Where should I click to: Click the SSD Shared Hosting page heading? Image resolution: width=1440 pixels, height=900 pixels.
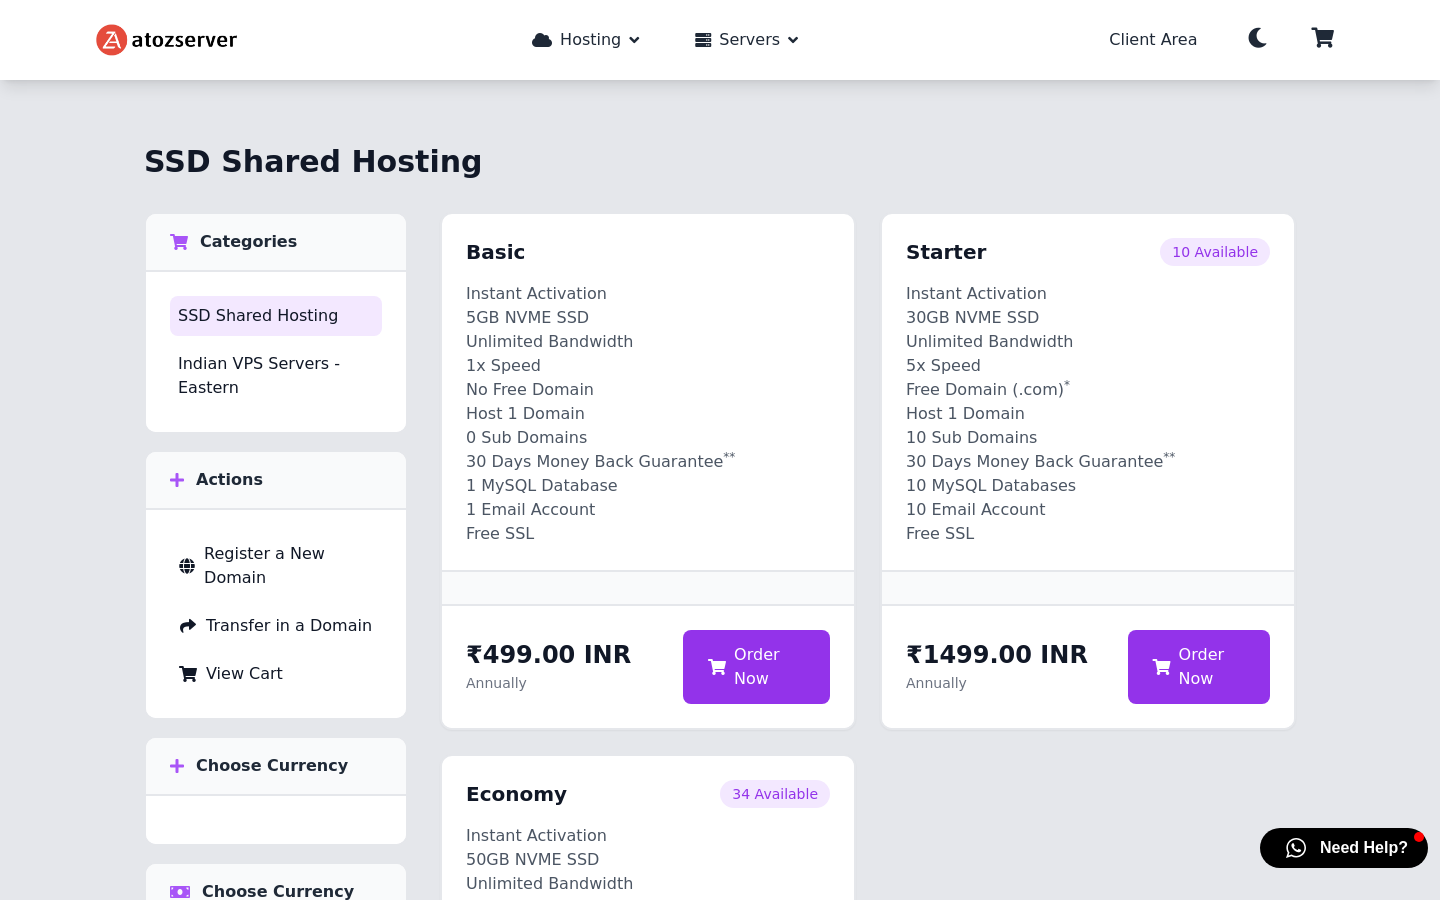coord(313,161)
